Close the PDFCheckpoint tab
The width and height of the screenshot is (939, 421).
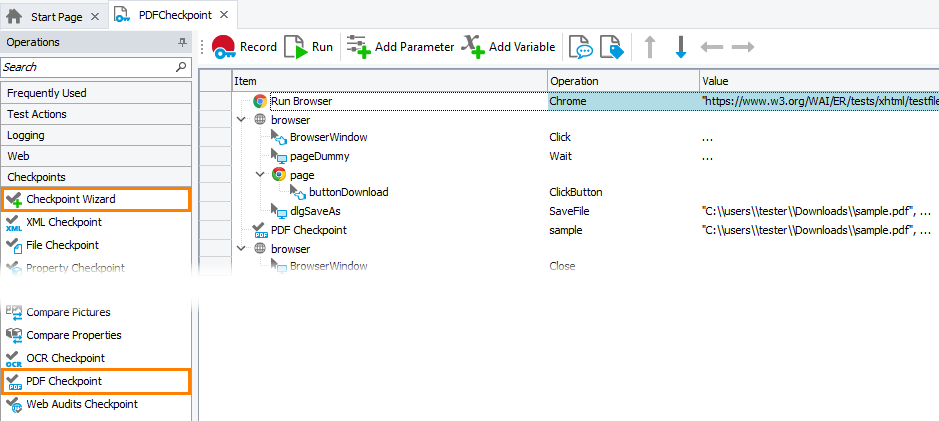point(224,16)
